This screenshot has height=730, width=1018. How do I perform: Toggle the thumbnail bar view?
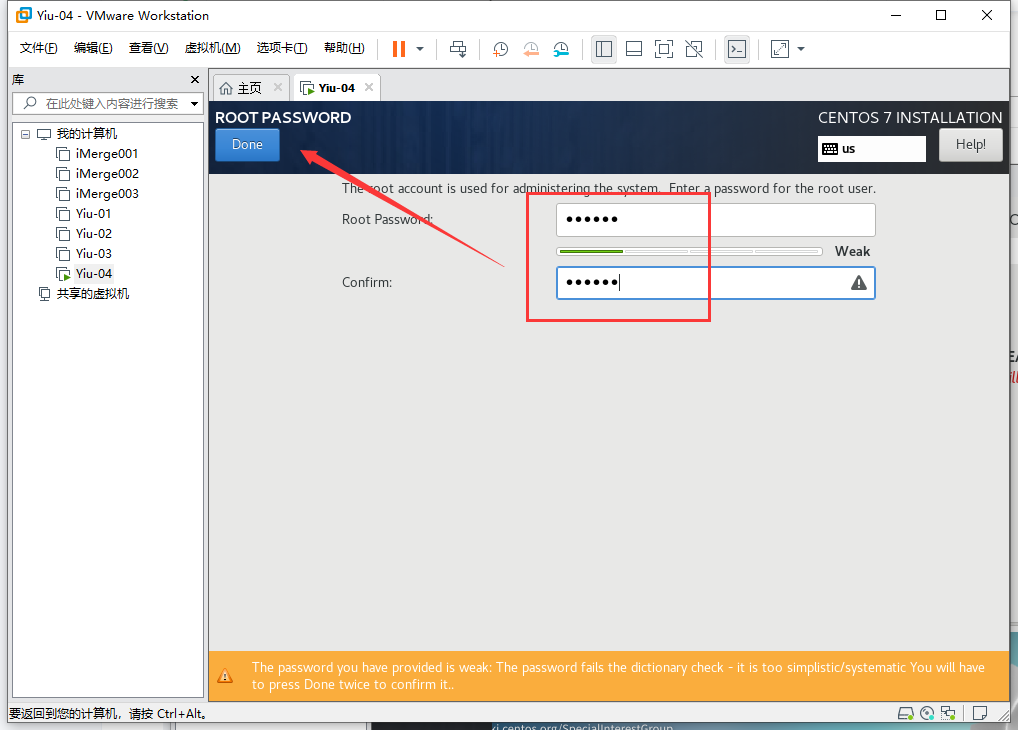(x=634, y=49)
